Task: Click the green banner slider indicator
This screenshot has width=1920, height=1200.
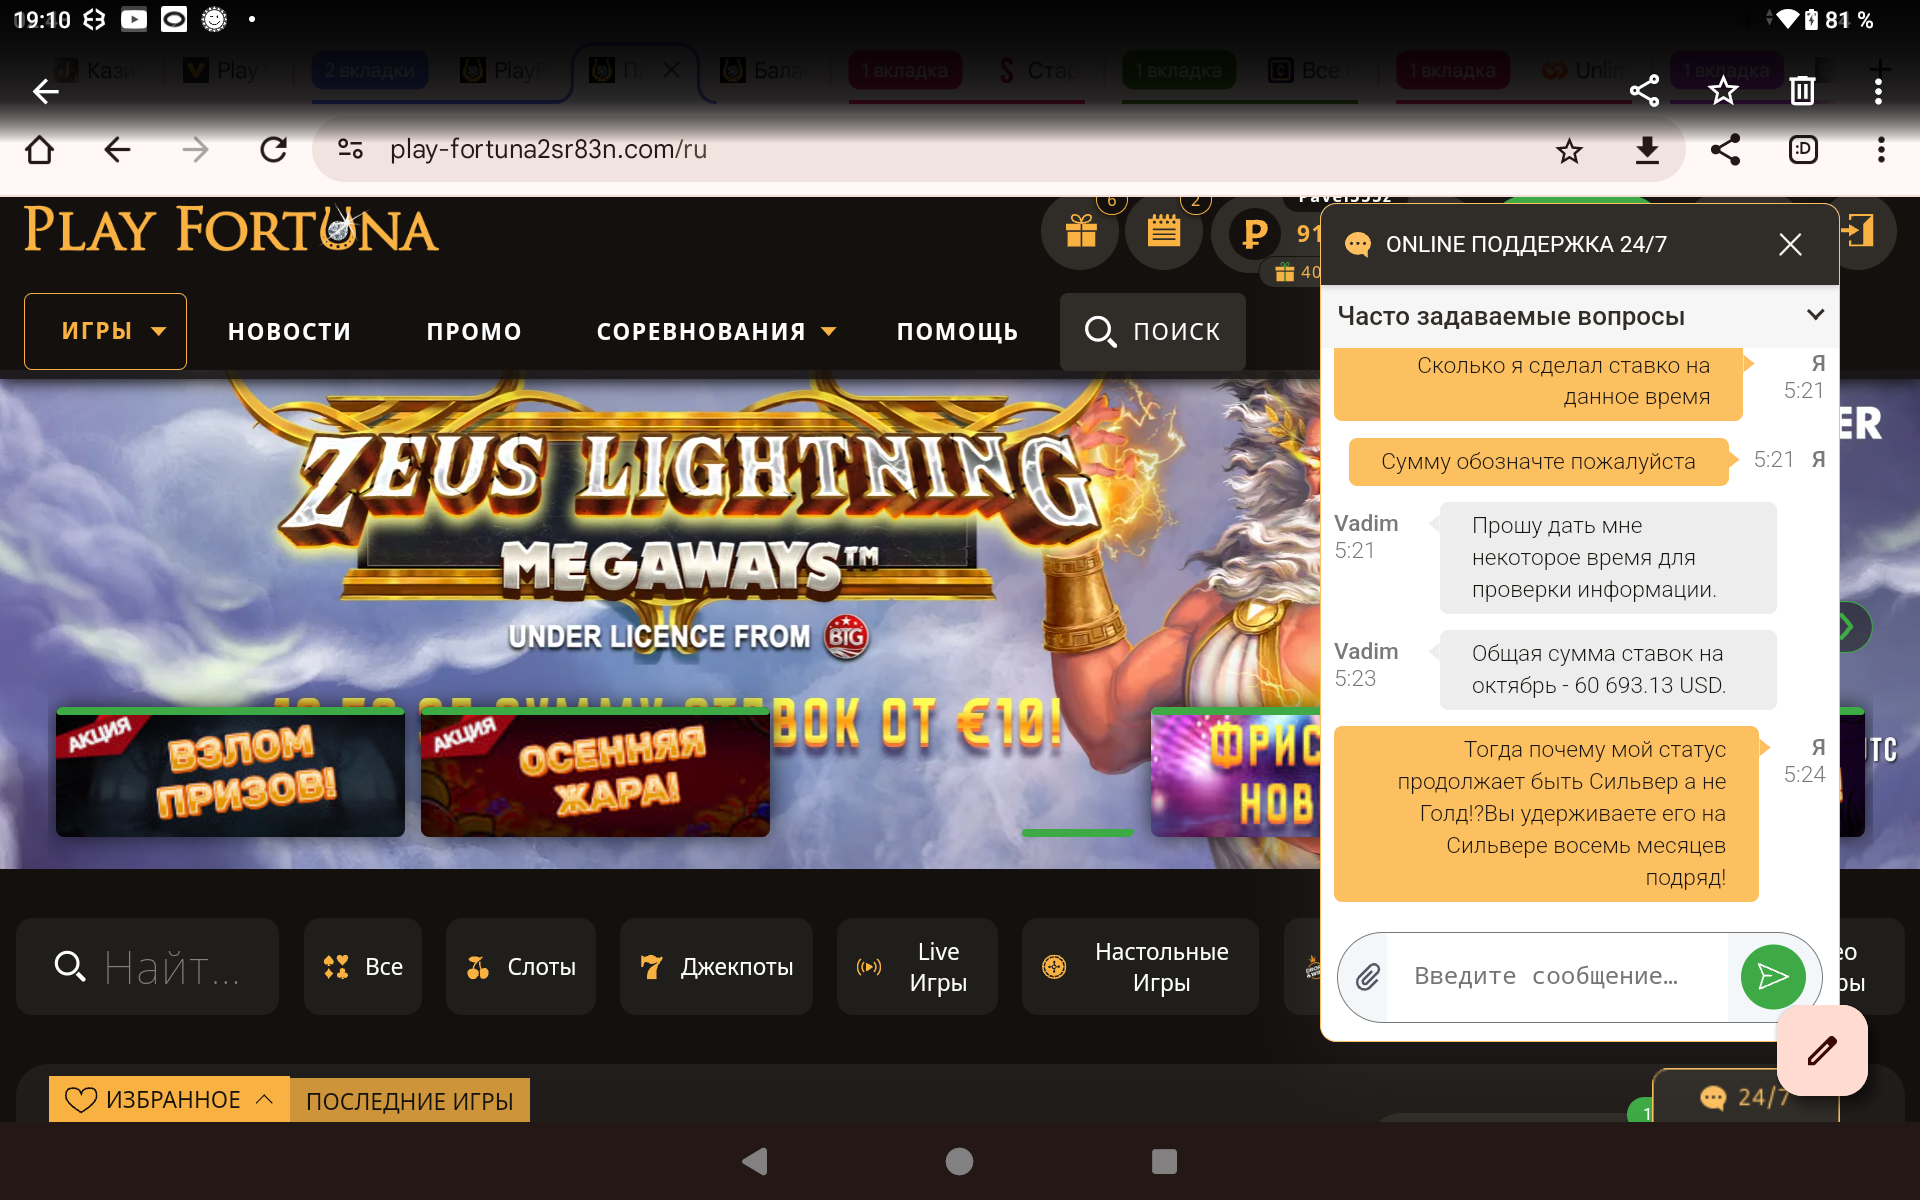Action: [1077, 832]
